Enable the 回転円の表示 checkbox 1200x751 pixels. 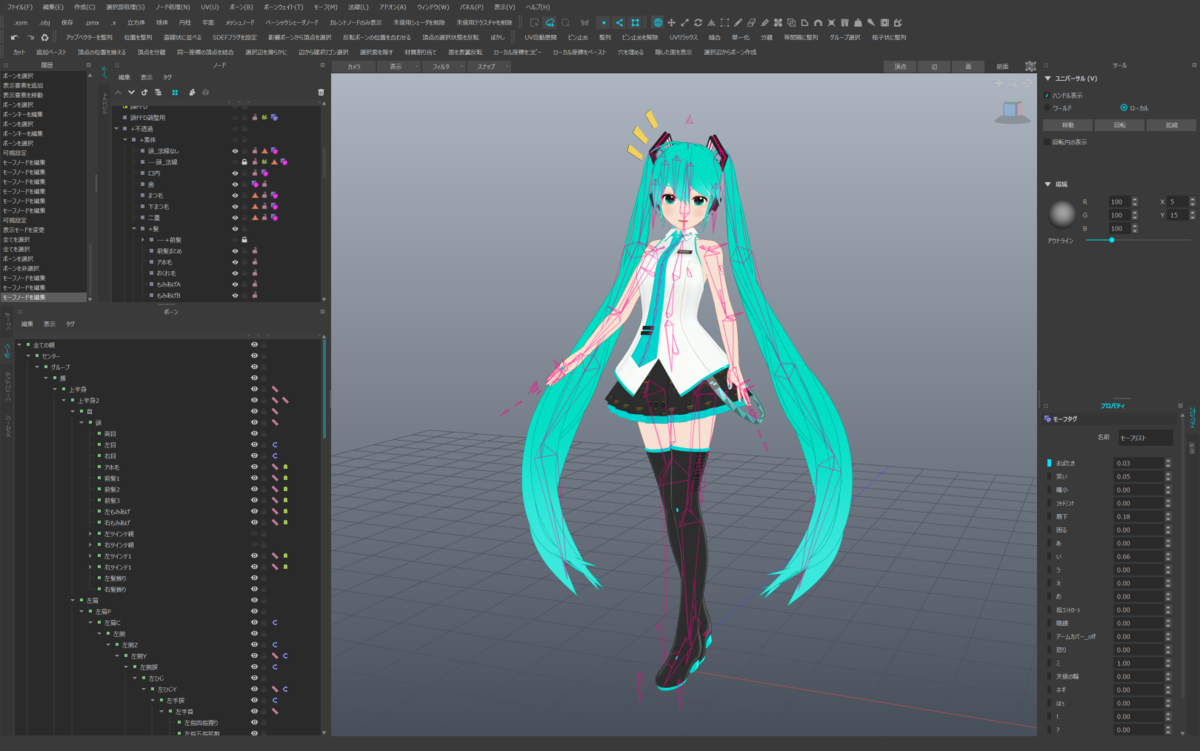pos(1047,142)
